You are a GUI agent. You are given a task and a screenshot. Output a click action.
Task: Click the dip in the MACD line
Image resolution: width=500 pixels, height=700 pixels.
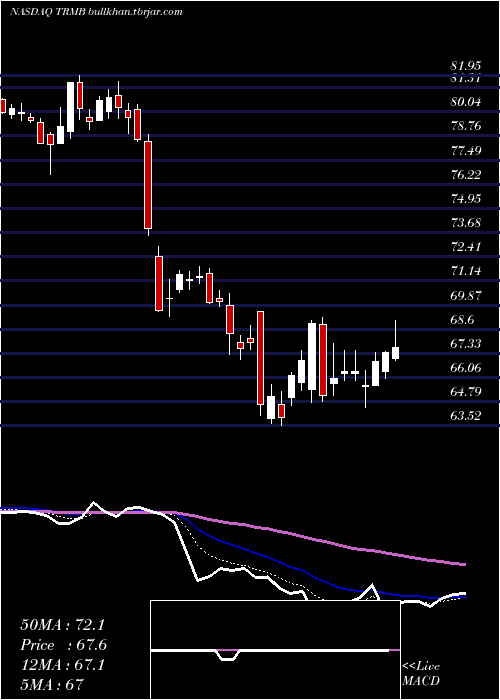(228, 656)
